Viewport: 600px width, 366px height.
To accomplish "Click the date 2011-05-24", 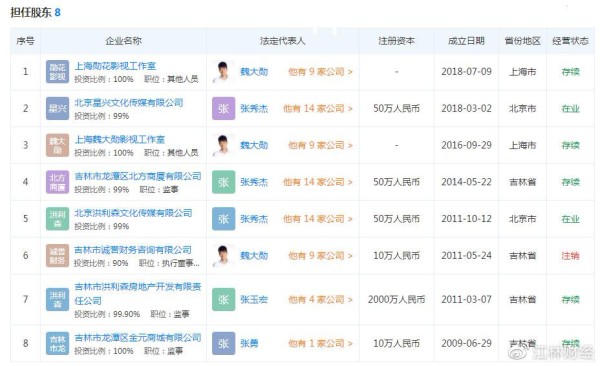I will pos(466,255).
